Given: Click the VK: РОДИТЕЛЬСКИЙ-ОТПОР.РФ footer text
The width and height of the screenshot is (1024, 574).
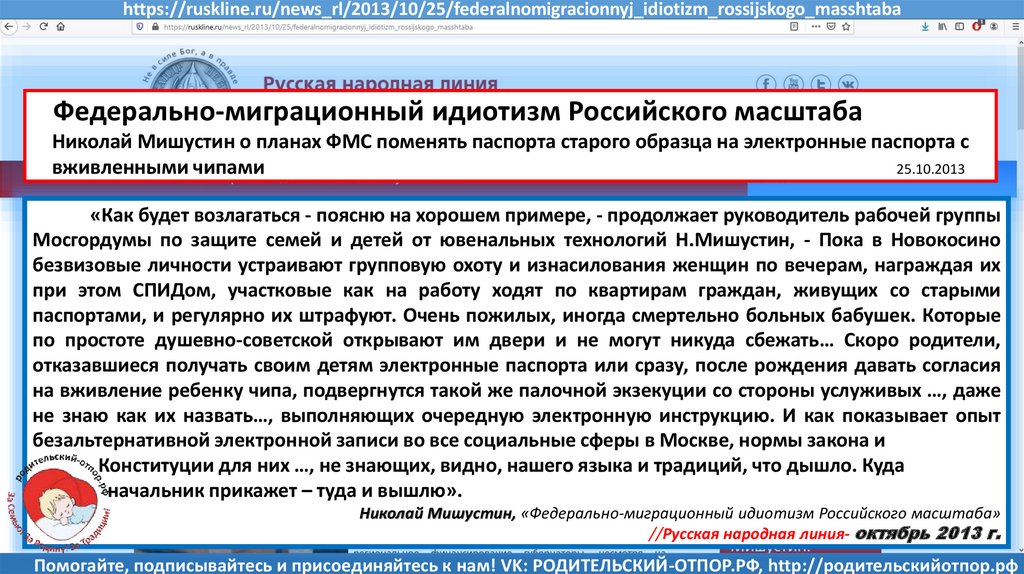Looking at the screenshot, I should (631, 565).
